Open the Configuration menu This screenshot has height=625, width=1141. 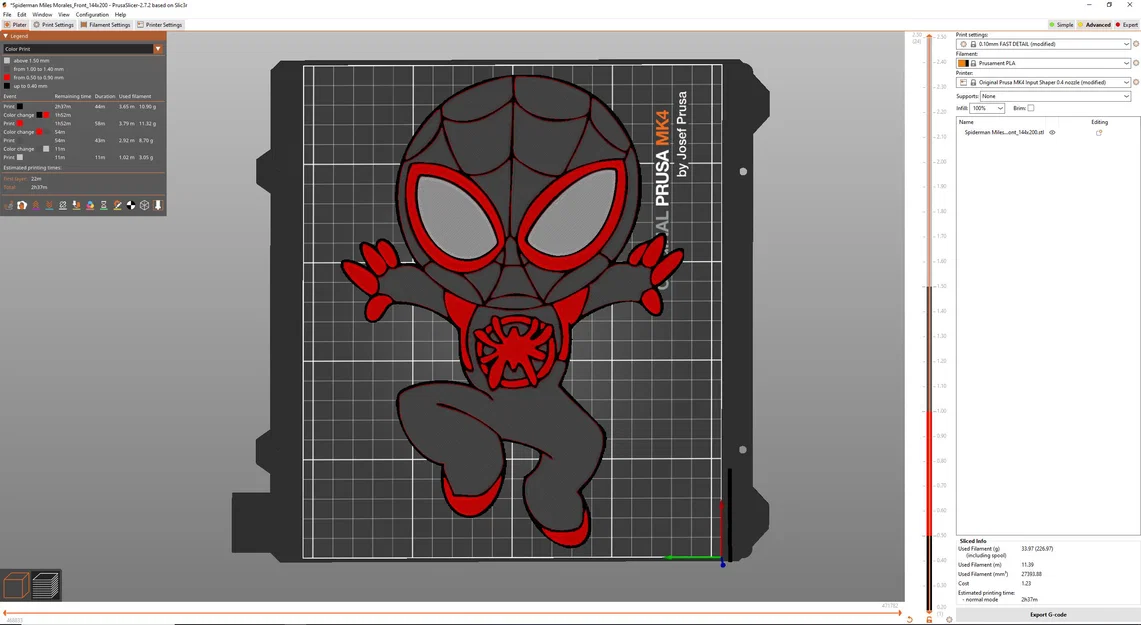click(92, 15)
